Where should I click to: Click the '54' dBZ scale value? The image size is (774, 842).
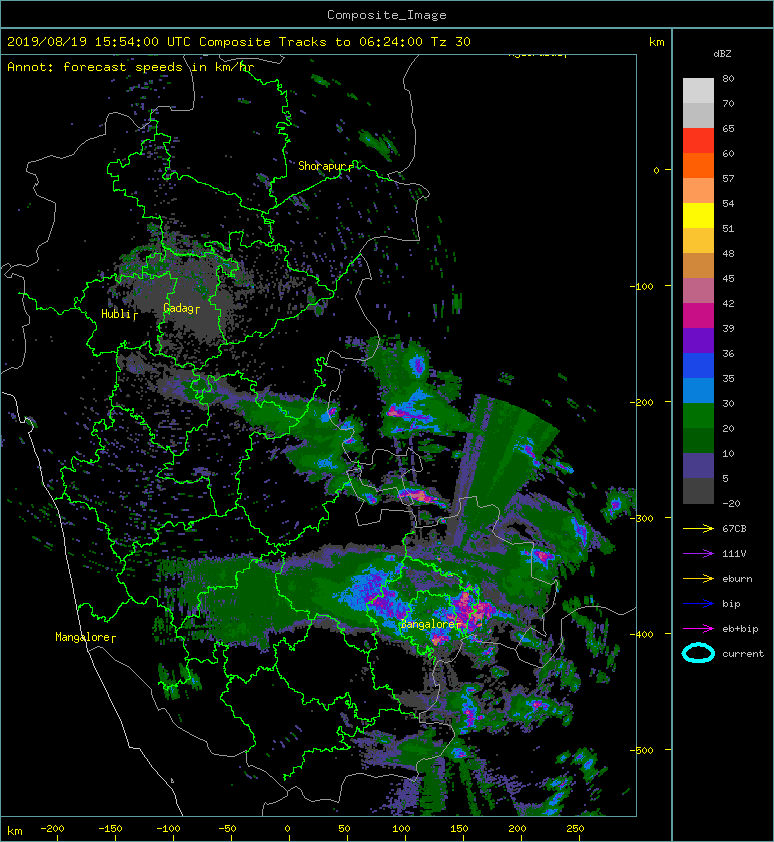coord(728,204)
